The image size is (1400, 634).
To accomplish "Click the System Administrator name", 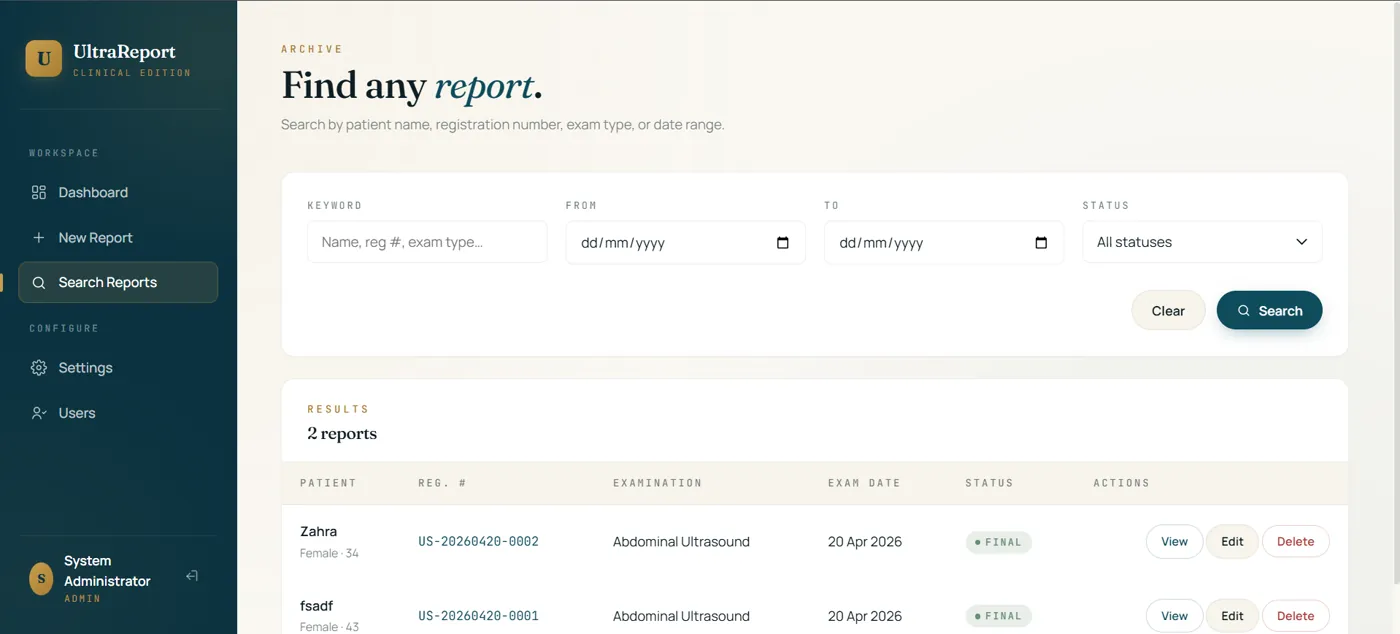I will pyautogui.click(x=107, y=571).
